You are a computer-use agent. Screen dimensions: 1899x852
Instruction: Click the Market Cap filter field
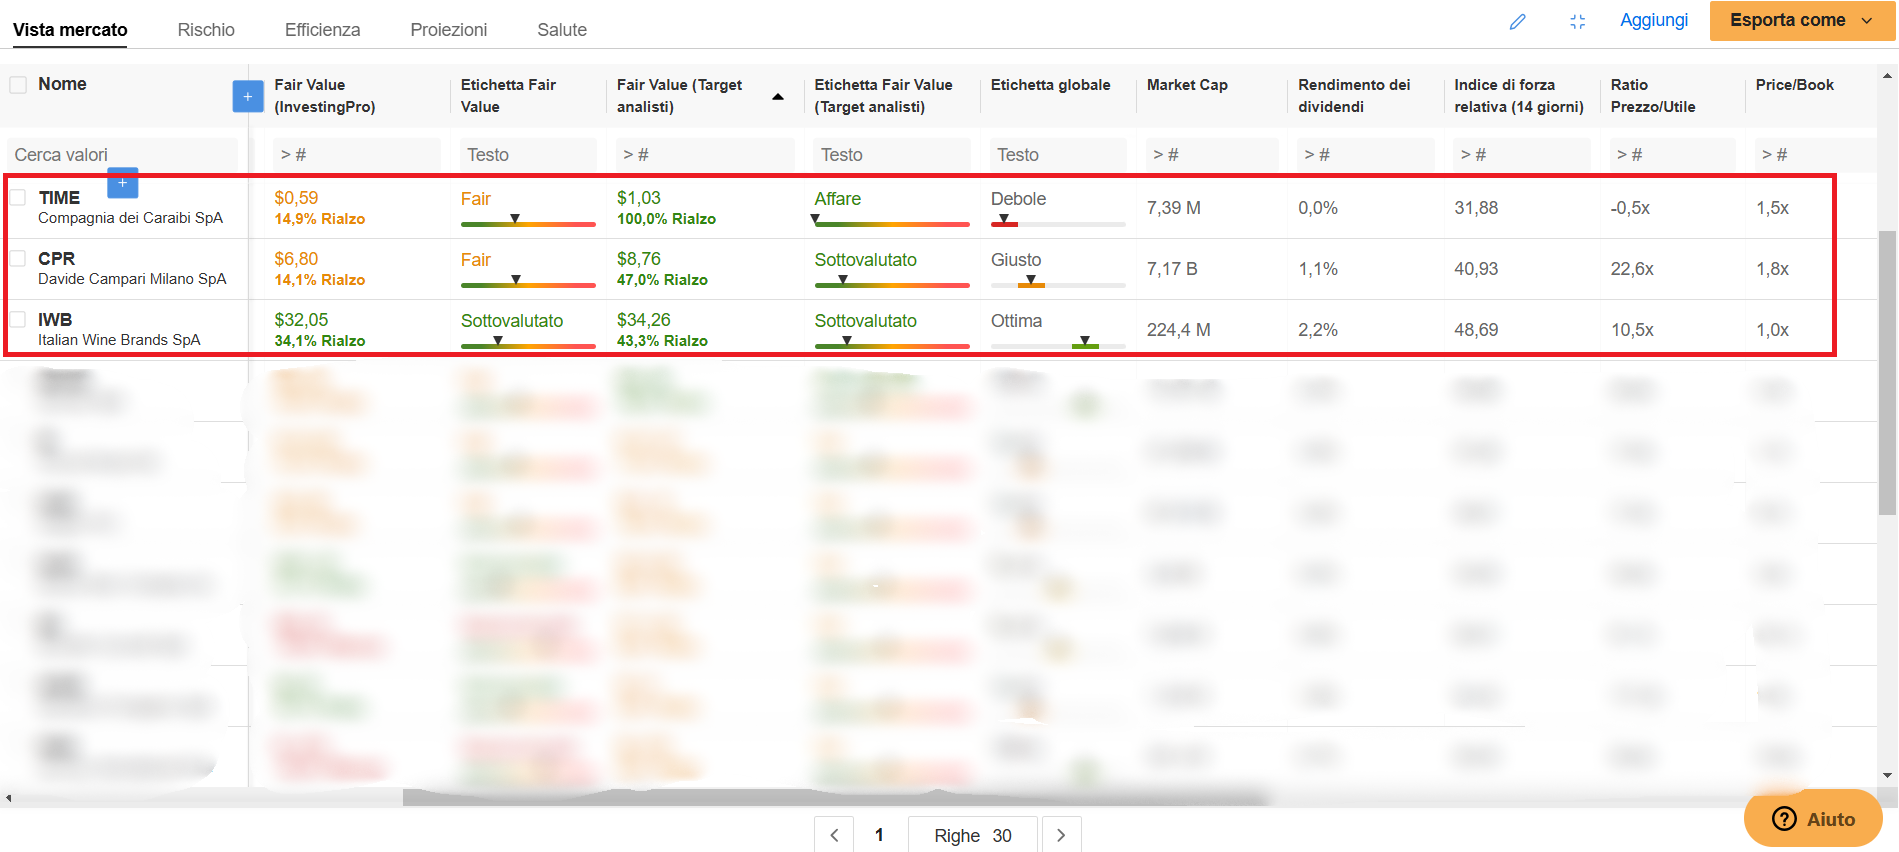(1212, 155)
